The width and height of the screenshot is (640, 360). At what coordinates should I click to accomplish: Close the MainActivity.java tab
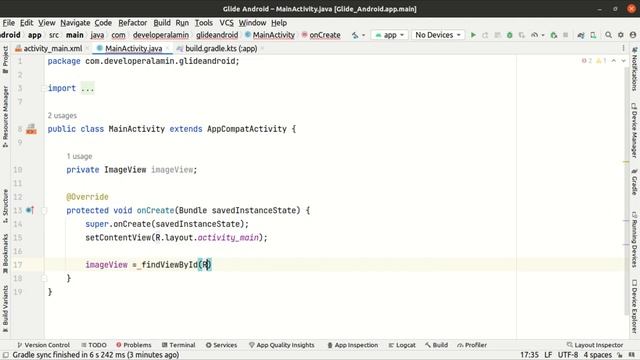pyautogui.click(x=167, y=49)
